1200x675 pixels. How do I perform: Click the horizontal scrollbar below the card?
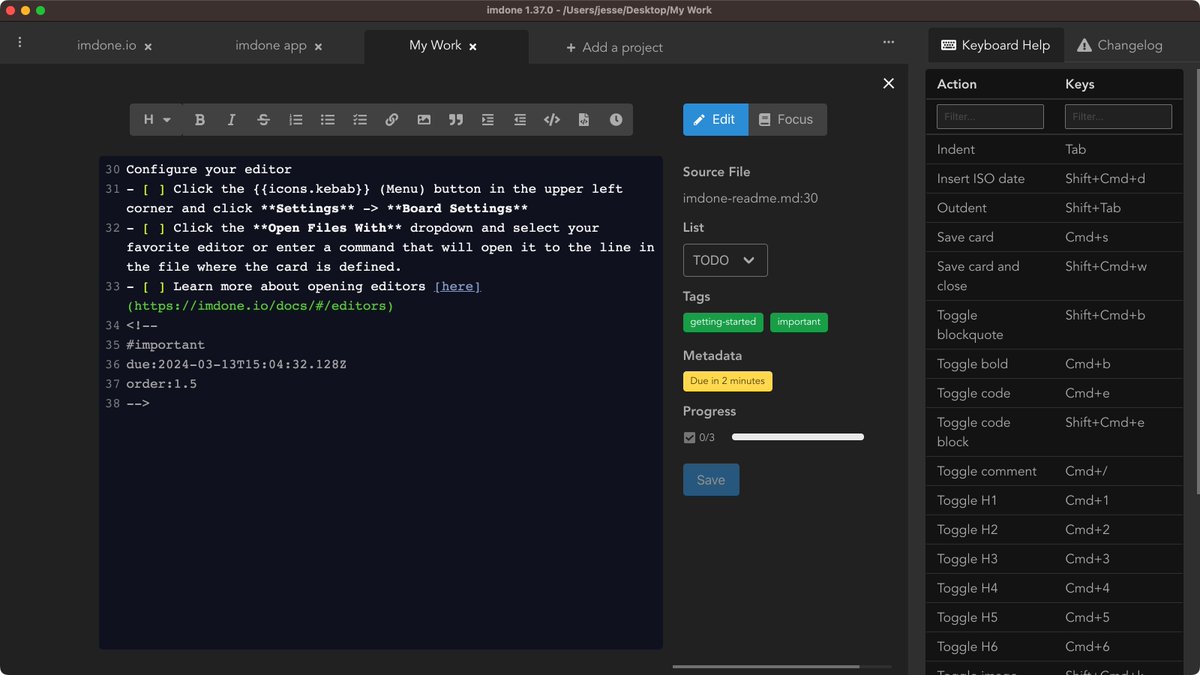[766, 667]
